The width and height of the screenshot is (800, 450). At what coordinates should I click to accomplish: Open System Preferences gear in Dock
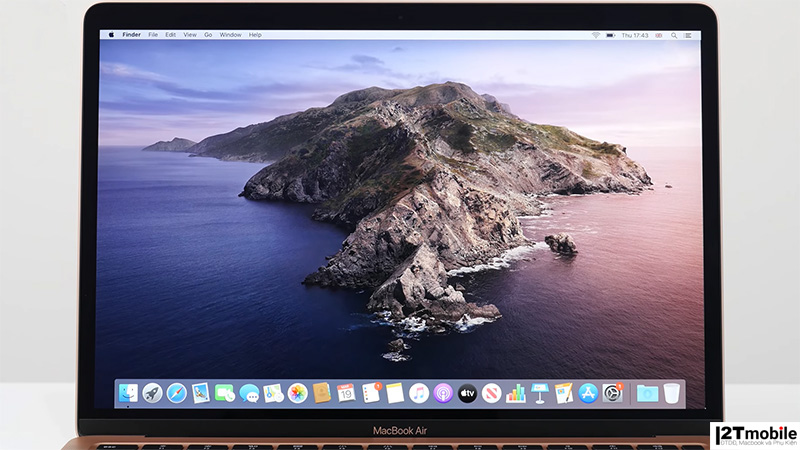point(612,393)
